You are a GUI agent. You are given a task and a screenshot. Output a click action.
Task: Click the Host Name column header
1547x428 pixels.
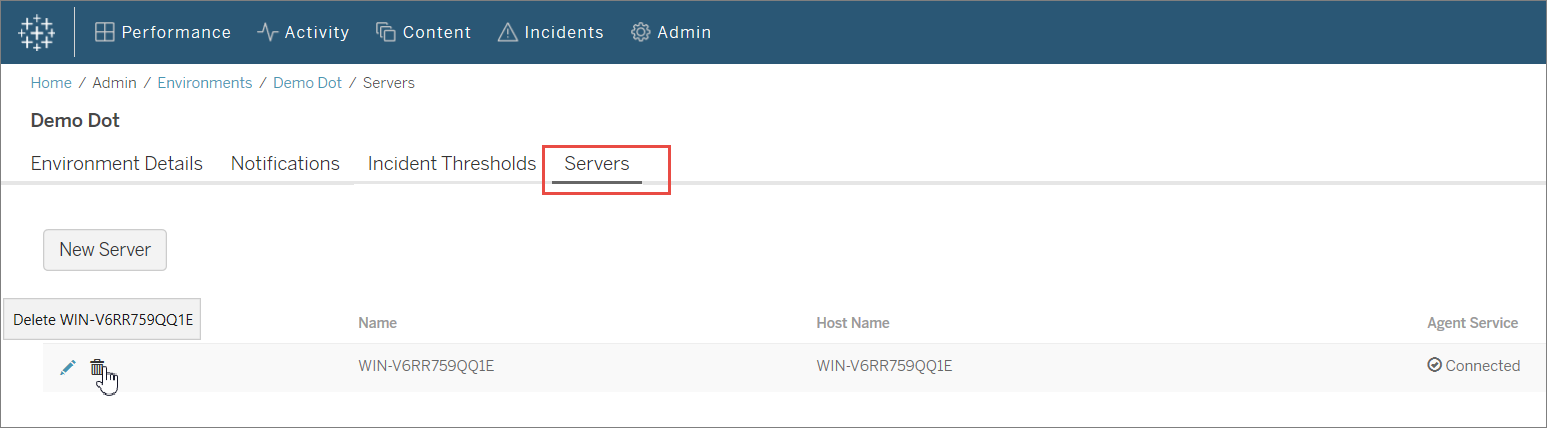[853, 323]
